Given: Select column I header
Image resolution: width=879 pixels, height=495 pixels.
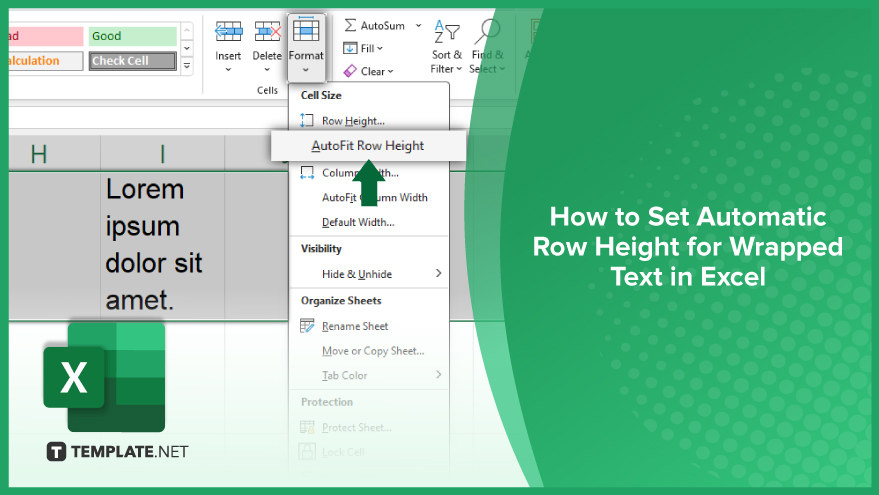Looking at the screenshot, I should [163, 153].
